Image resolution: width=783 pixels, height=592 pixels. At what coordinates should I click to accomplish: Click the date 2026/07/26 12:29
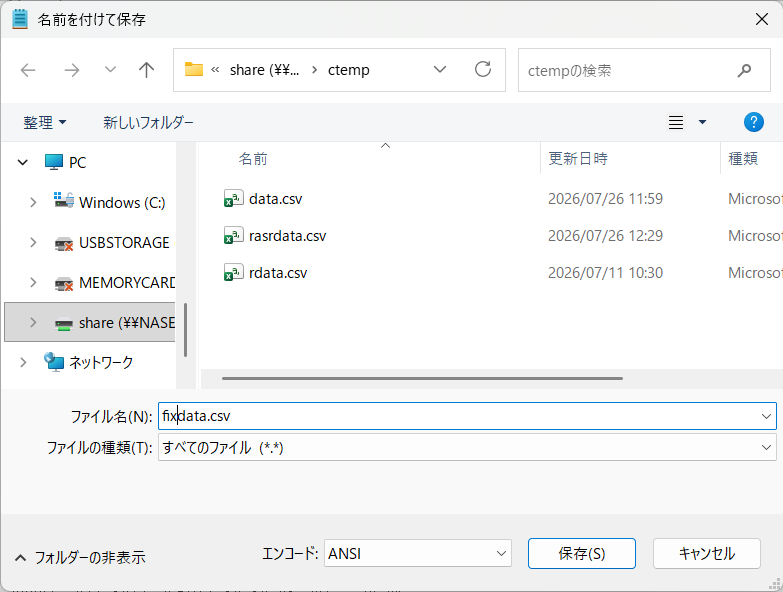[x=605, y=236]
